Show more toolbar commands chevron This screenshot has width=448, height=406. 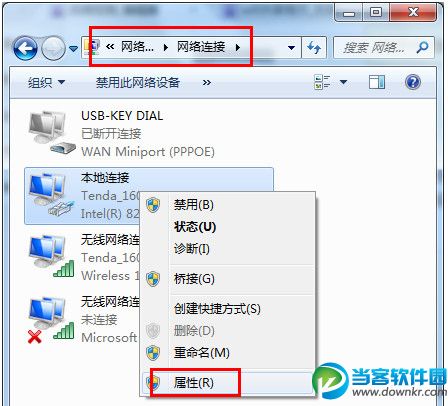tap(207, 82)
